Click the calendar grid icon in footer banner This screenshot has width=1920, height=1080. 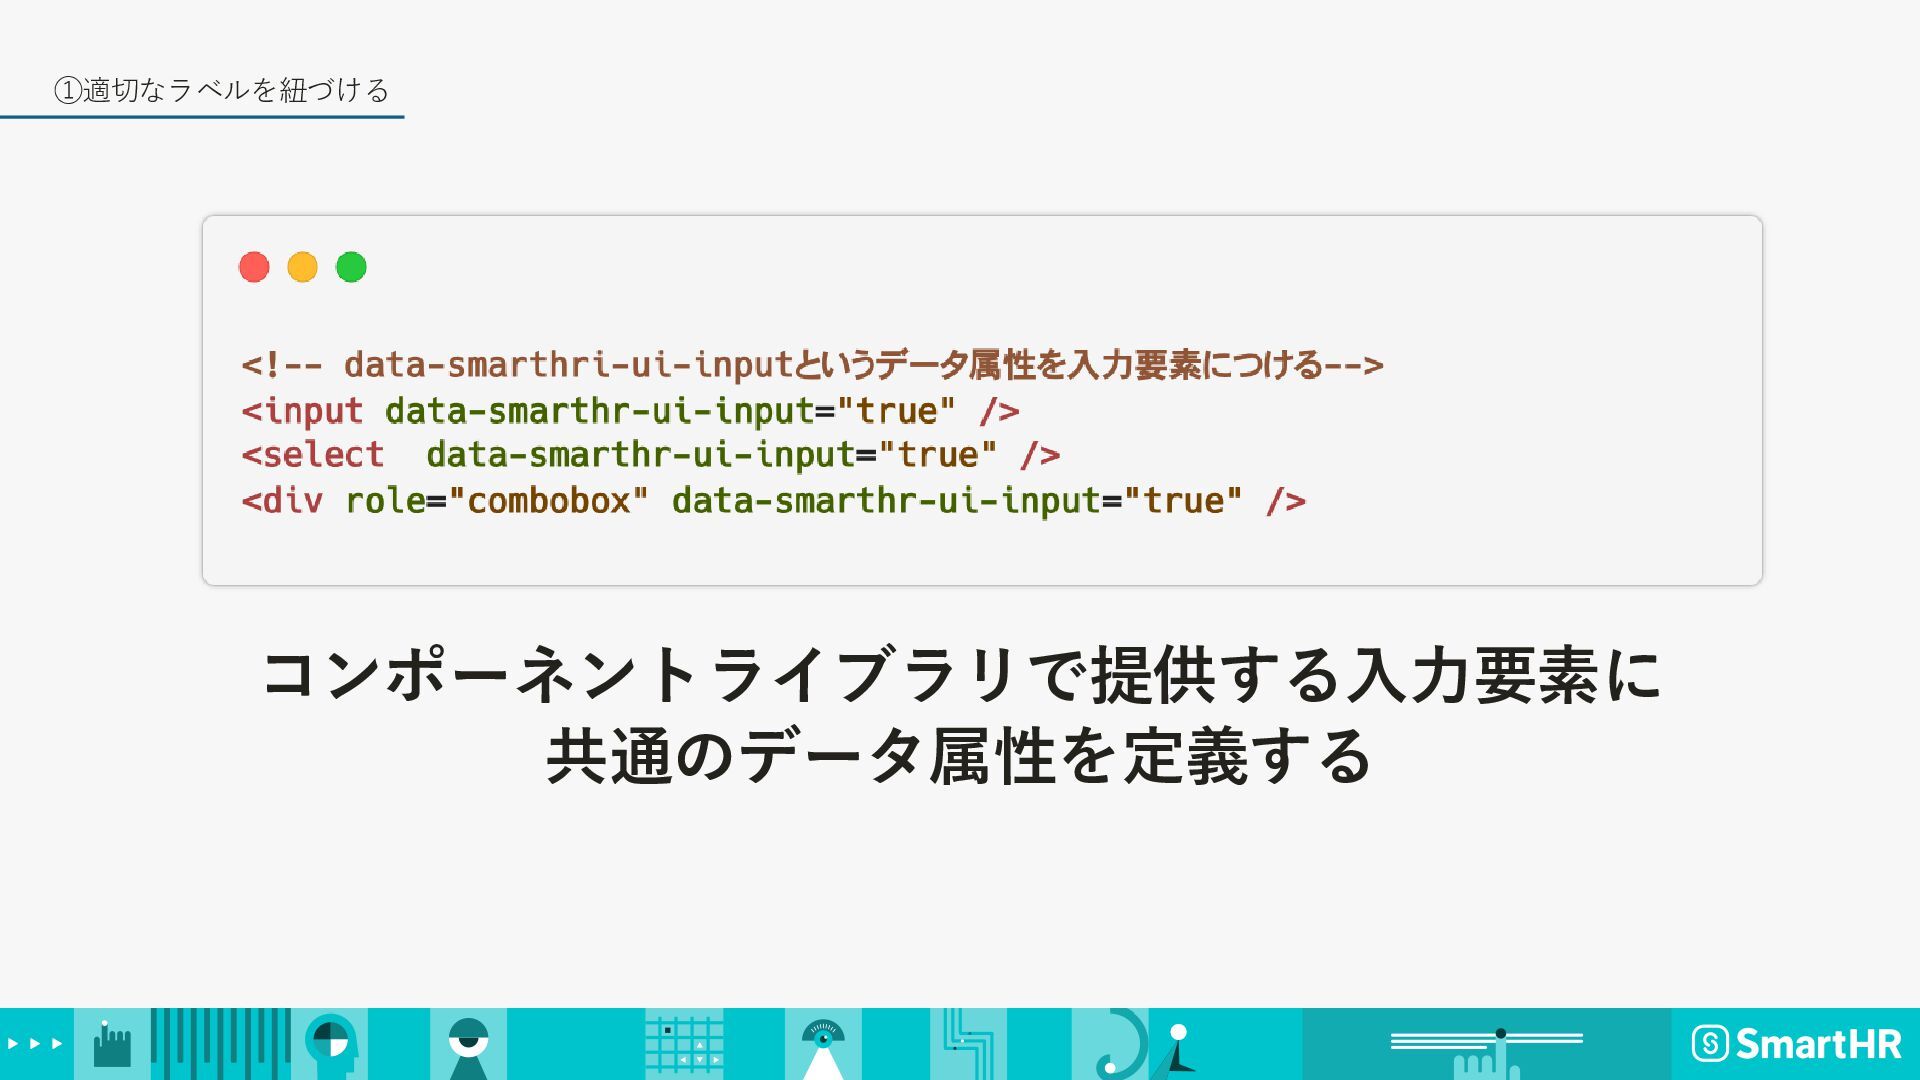pos(684,1045)
